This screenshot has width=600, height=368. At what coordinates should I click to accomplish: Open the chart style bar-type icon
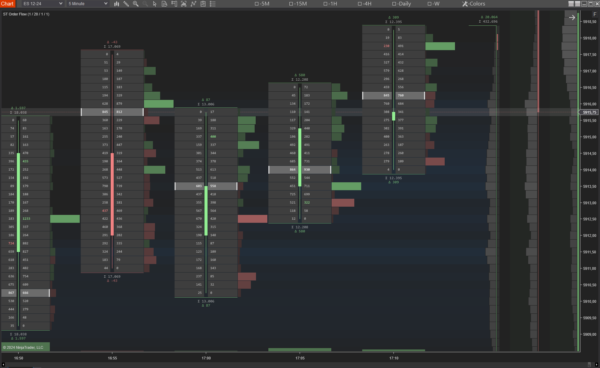pyautogui.click(x=116, y=4)
